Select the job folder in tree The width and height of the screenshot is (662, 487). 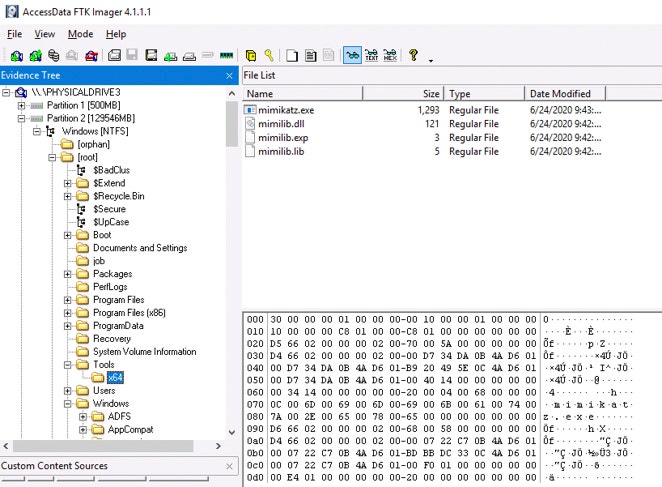[x=99, y=261]
